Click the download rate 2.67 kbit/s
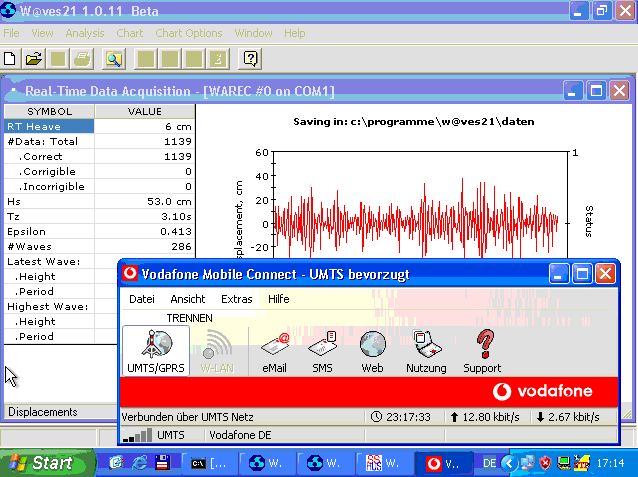638x477 pixels. pyautogui.click(x=568, y=417)
